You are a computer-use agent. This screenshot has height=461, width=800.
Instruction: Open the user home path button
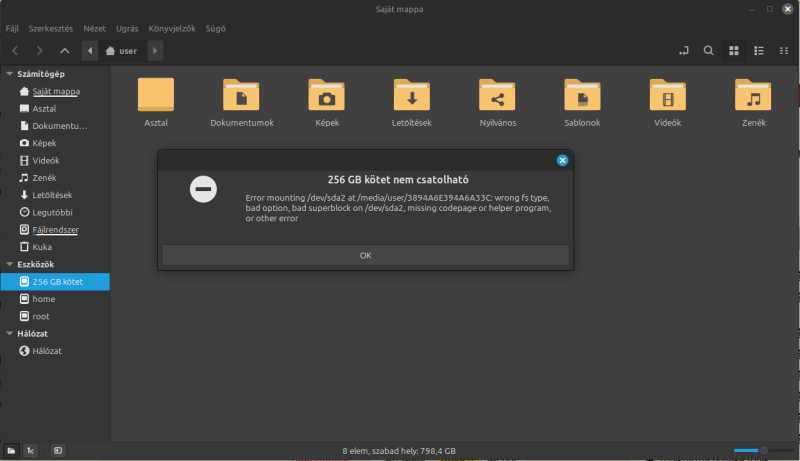pos(122,50)
